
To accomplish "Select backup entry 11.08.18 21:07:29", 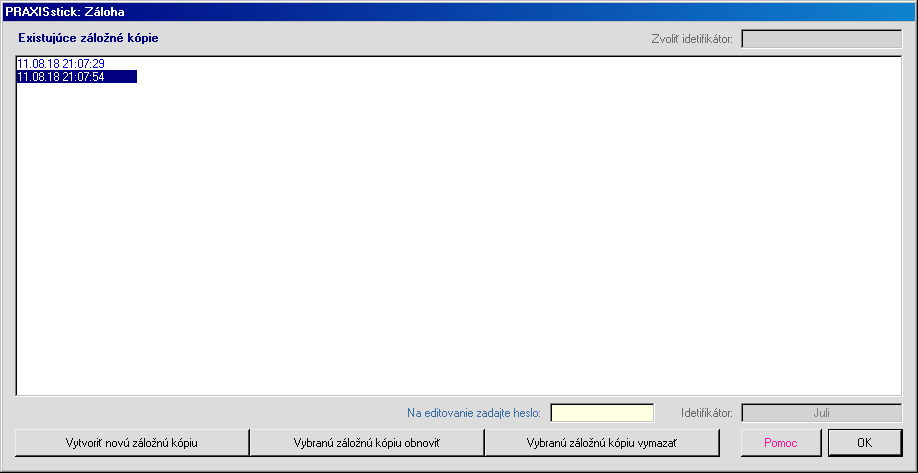I will 61,64.
